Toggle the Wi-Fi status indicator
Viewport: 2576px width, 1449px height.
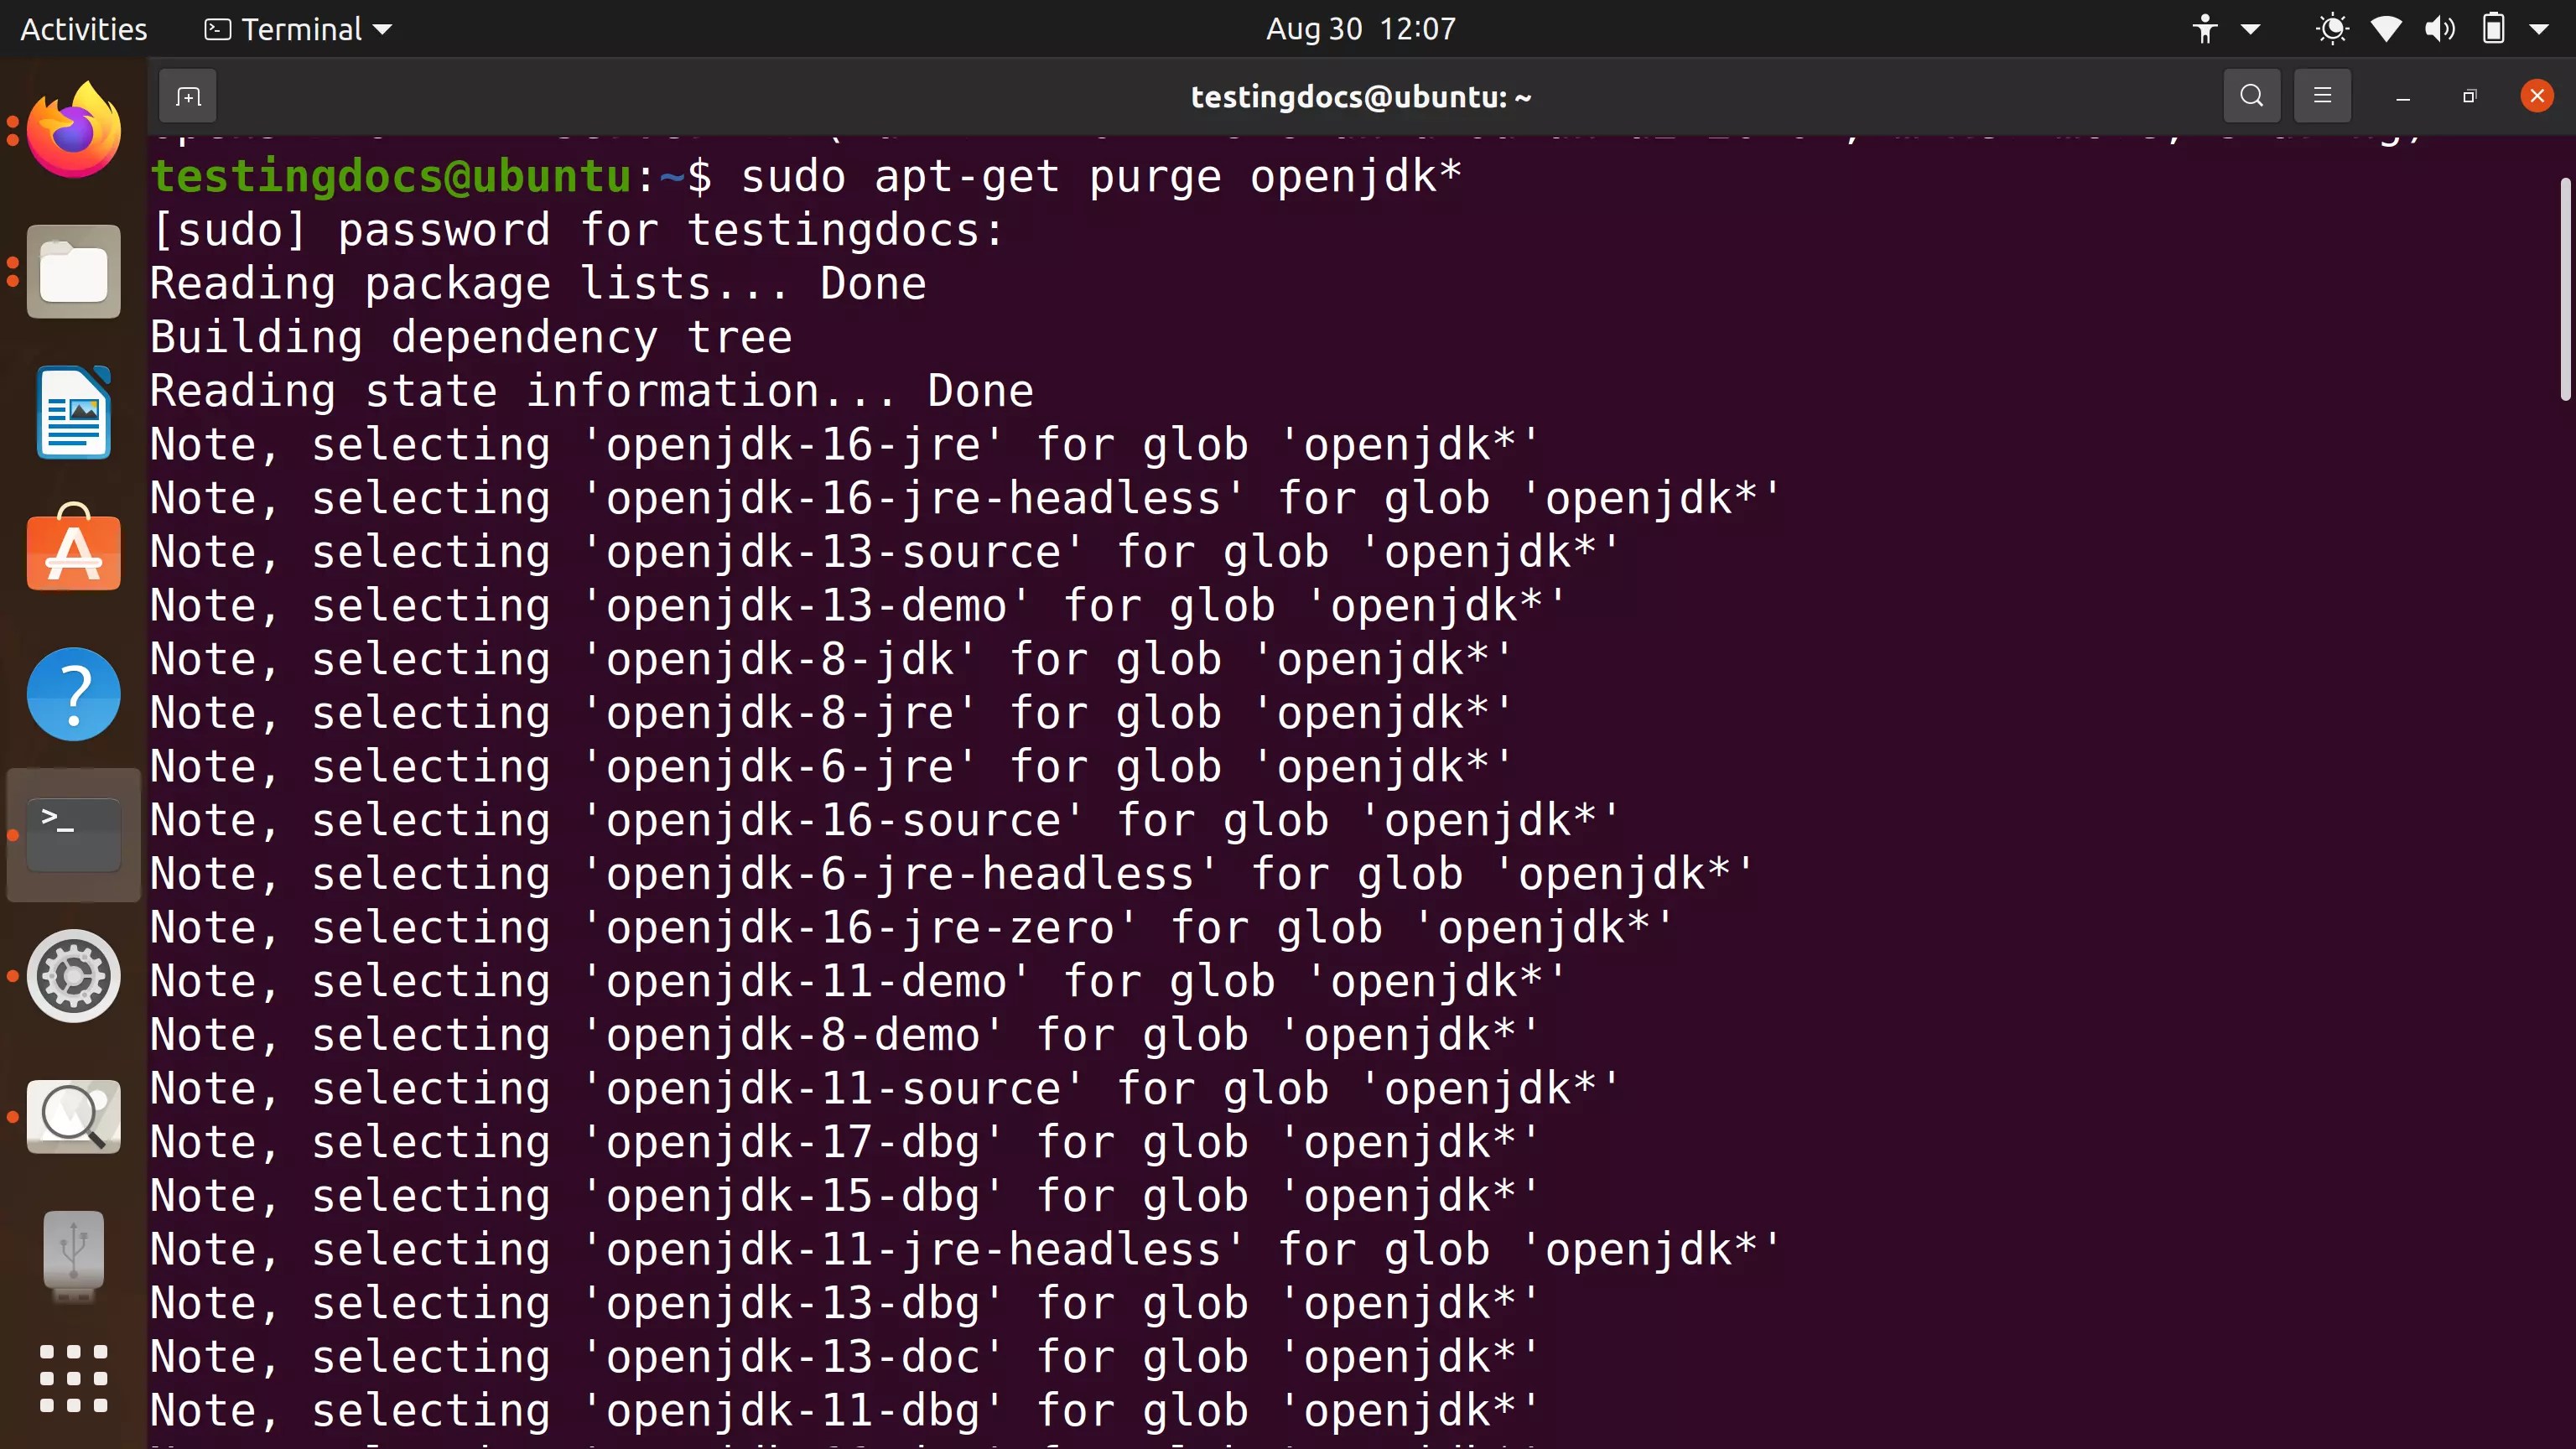pos(2387,28)
